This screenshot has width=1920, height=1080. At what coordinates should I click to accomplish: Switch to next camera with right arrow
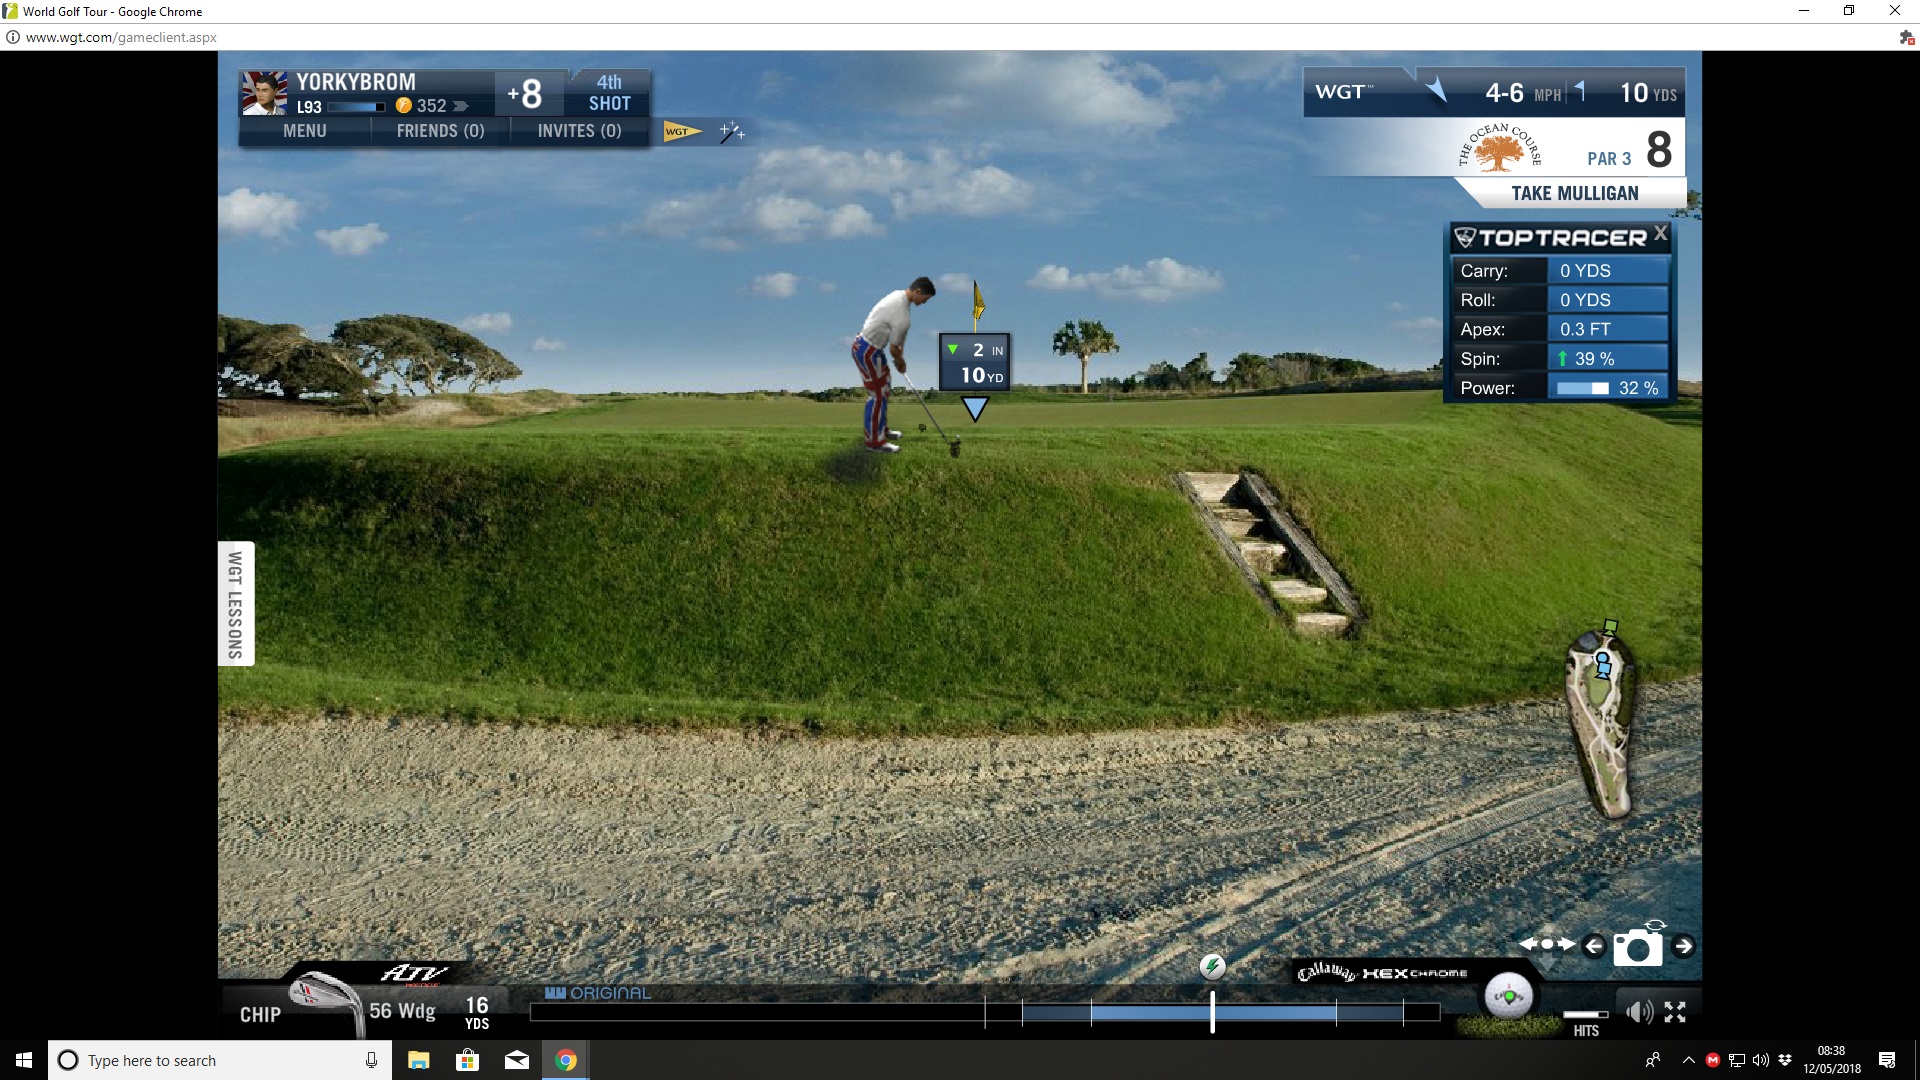(1684, 946)
